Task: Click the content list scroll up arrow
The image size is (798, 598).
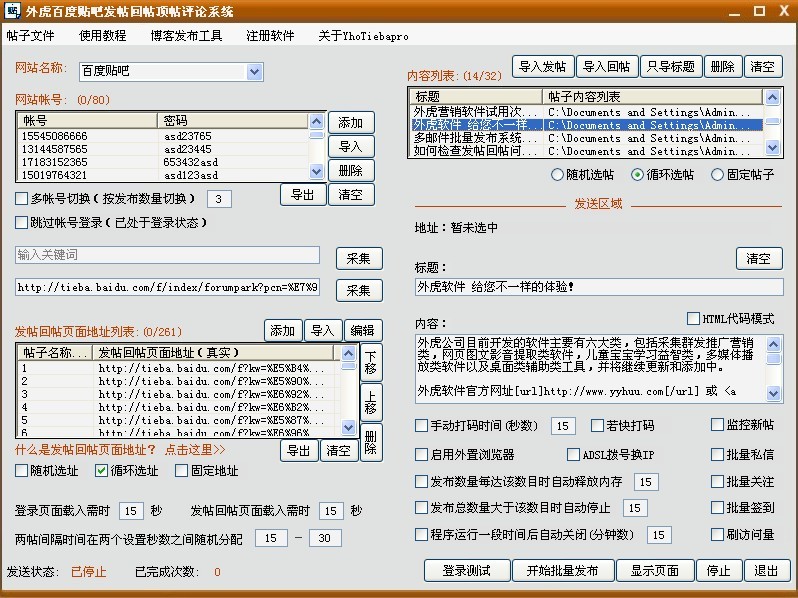Action: point(773,97)
